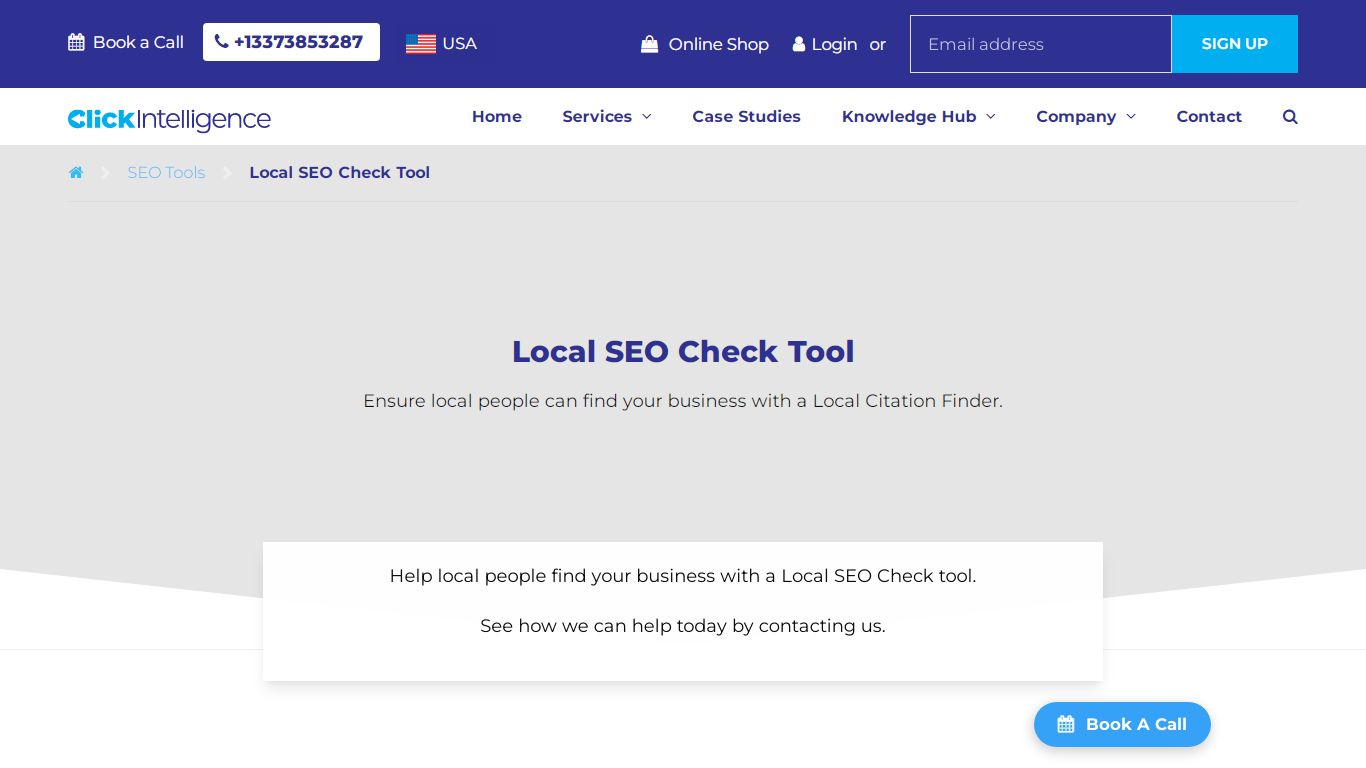Click the user icon next to Login

point(799,44)
